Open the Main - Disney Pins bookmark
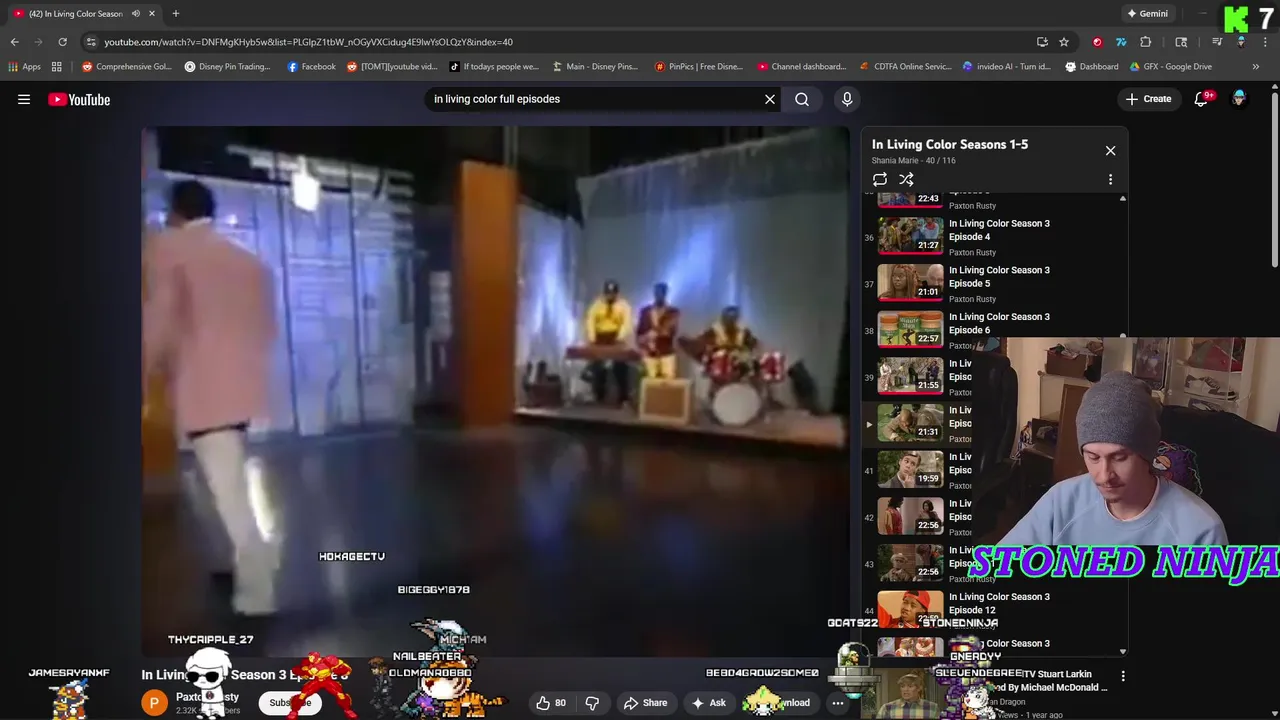 pyautogui.click(x=594, y=67)
